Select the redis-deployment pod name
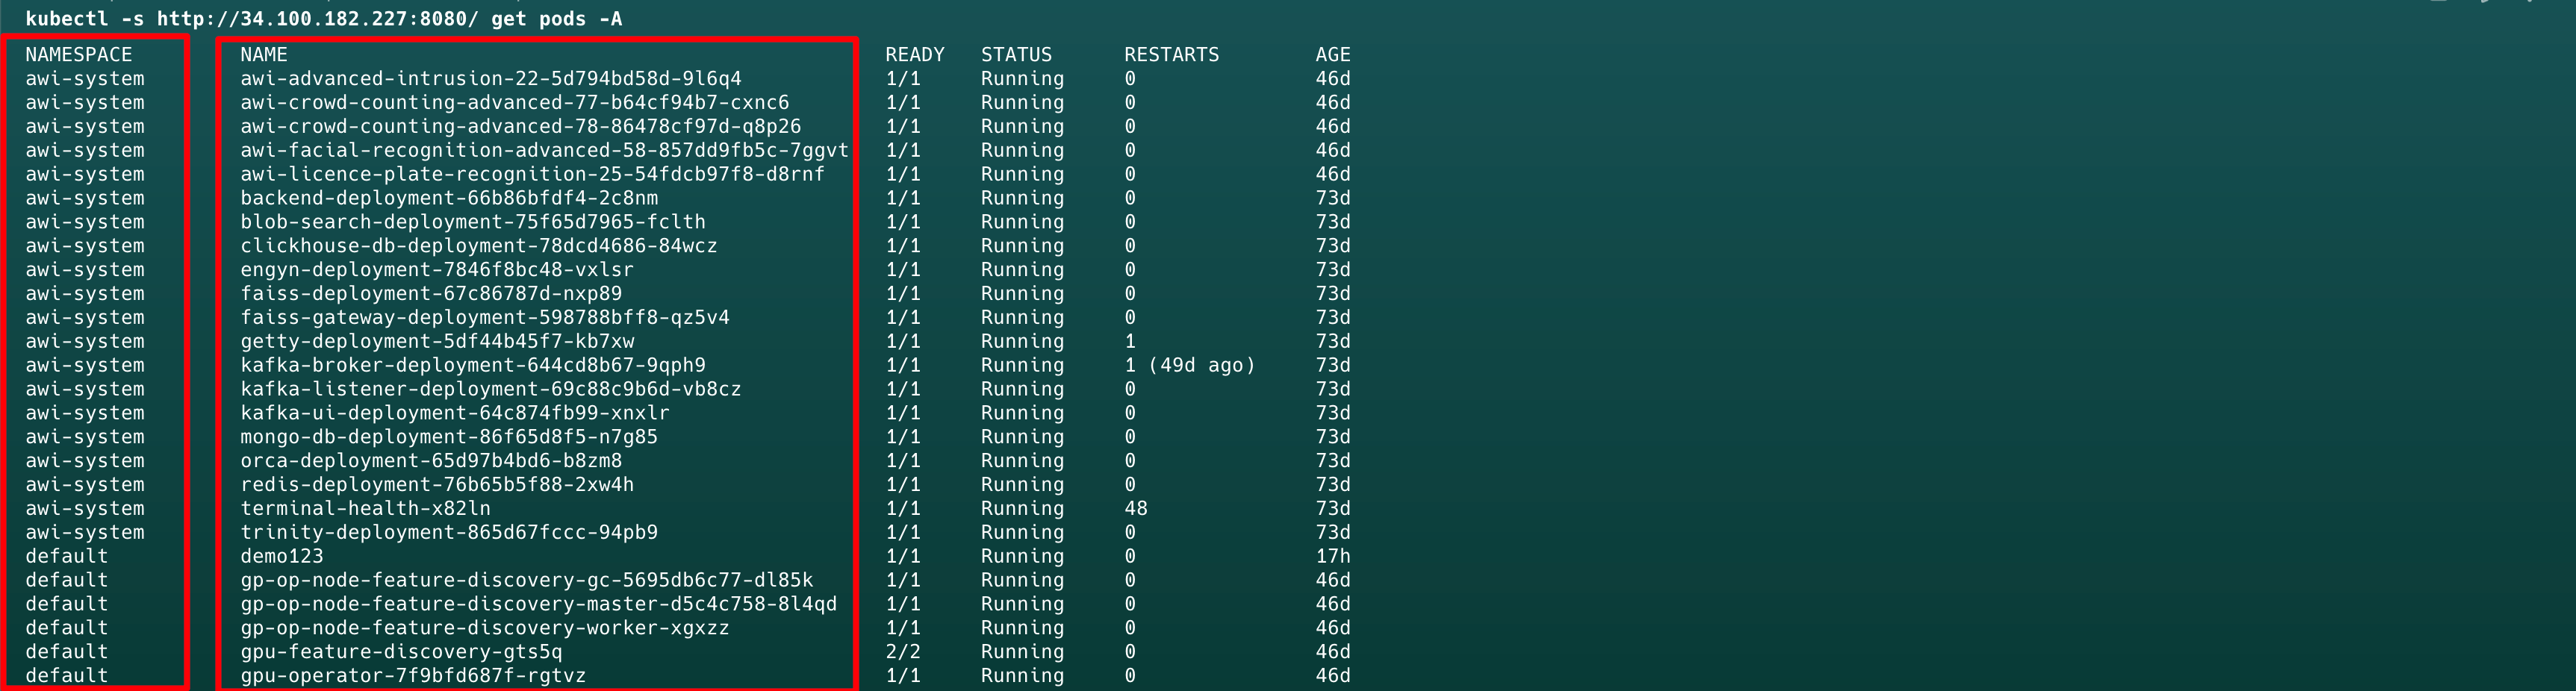 [x=436, y=485]
